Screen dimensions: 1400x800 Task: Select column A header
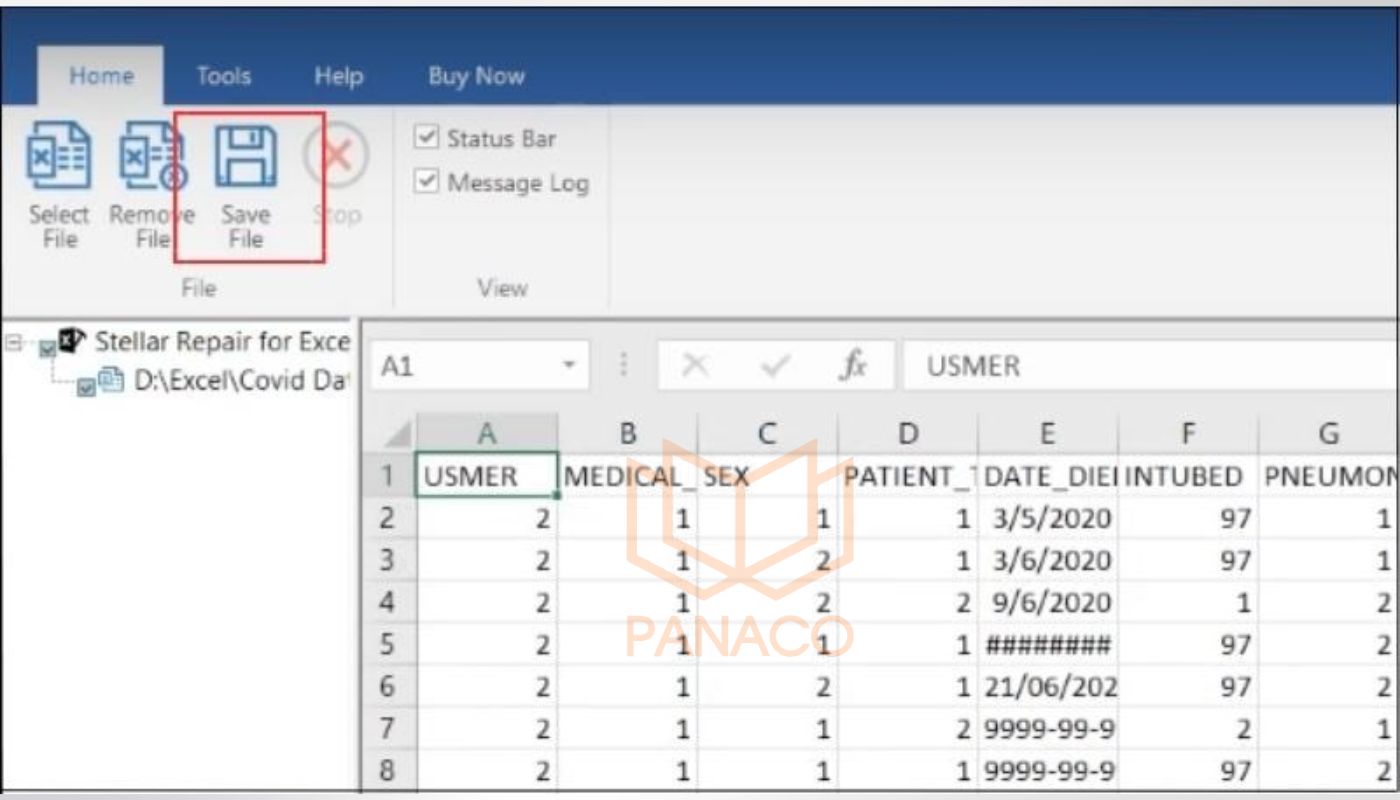click(x=487, y=433)
